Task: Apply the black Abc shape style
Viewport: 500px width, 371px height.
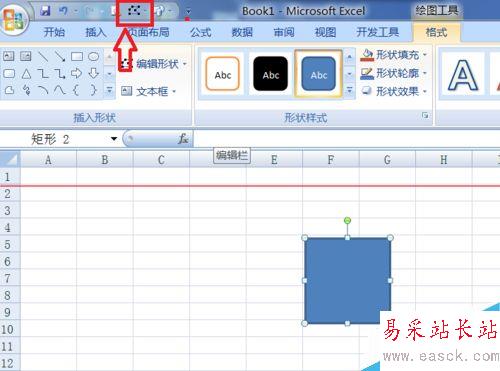Action: (270, 74)
